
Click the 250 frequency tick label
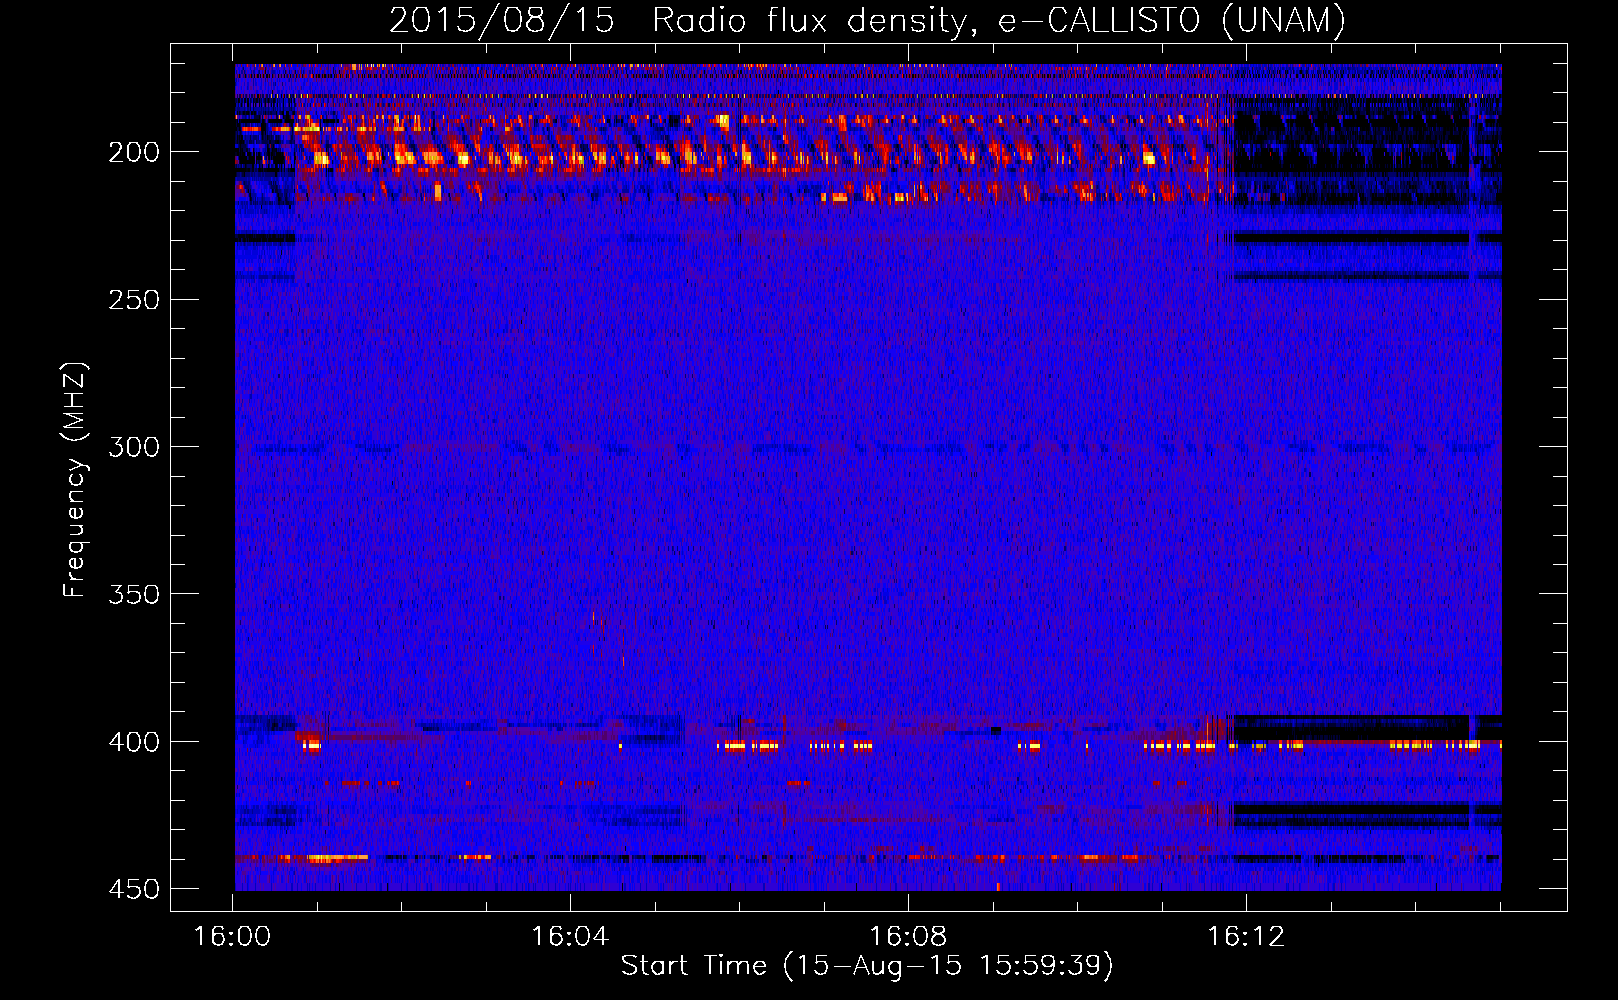tap(134, 300)
